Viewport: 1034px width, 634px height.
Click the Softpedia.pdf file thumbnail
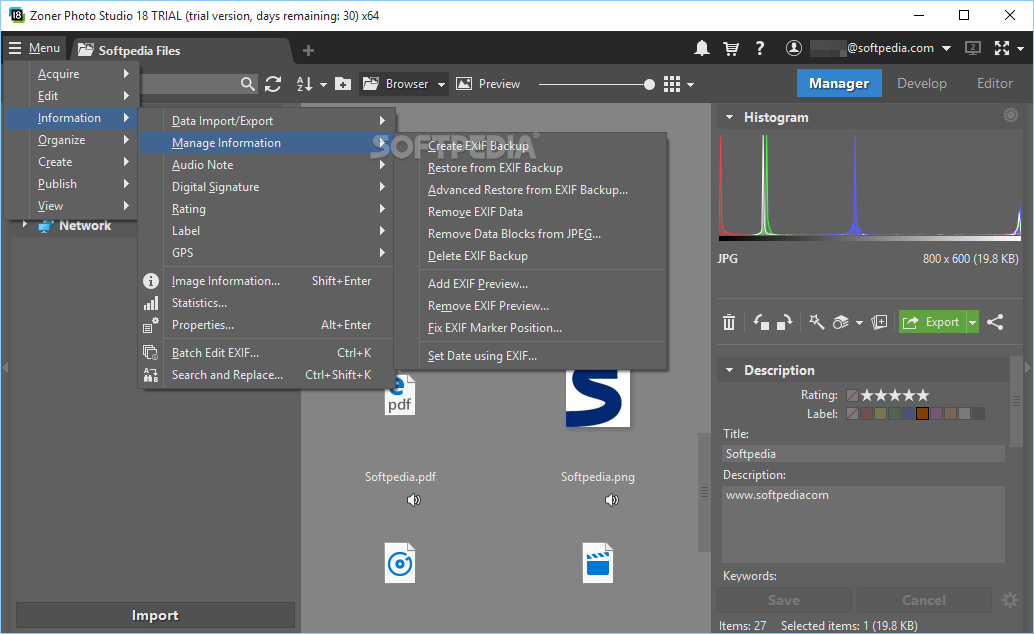(400, 395)
